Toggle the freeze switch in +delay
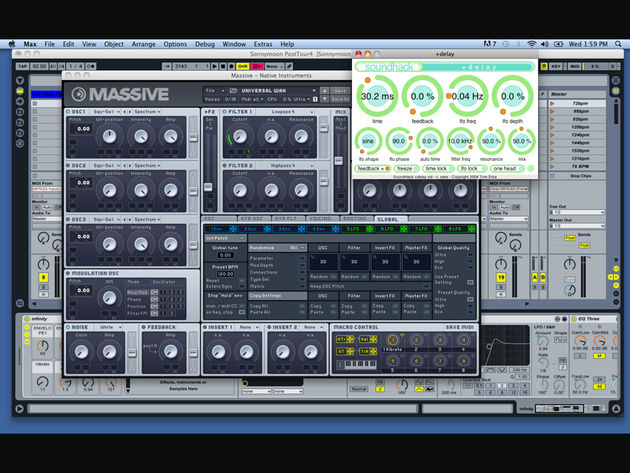 [407, 168]
